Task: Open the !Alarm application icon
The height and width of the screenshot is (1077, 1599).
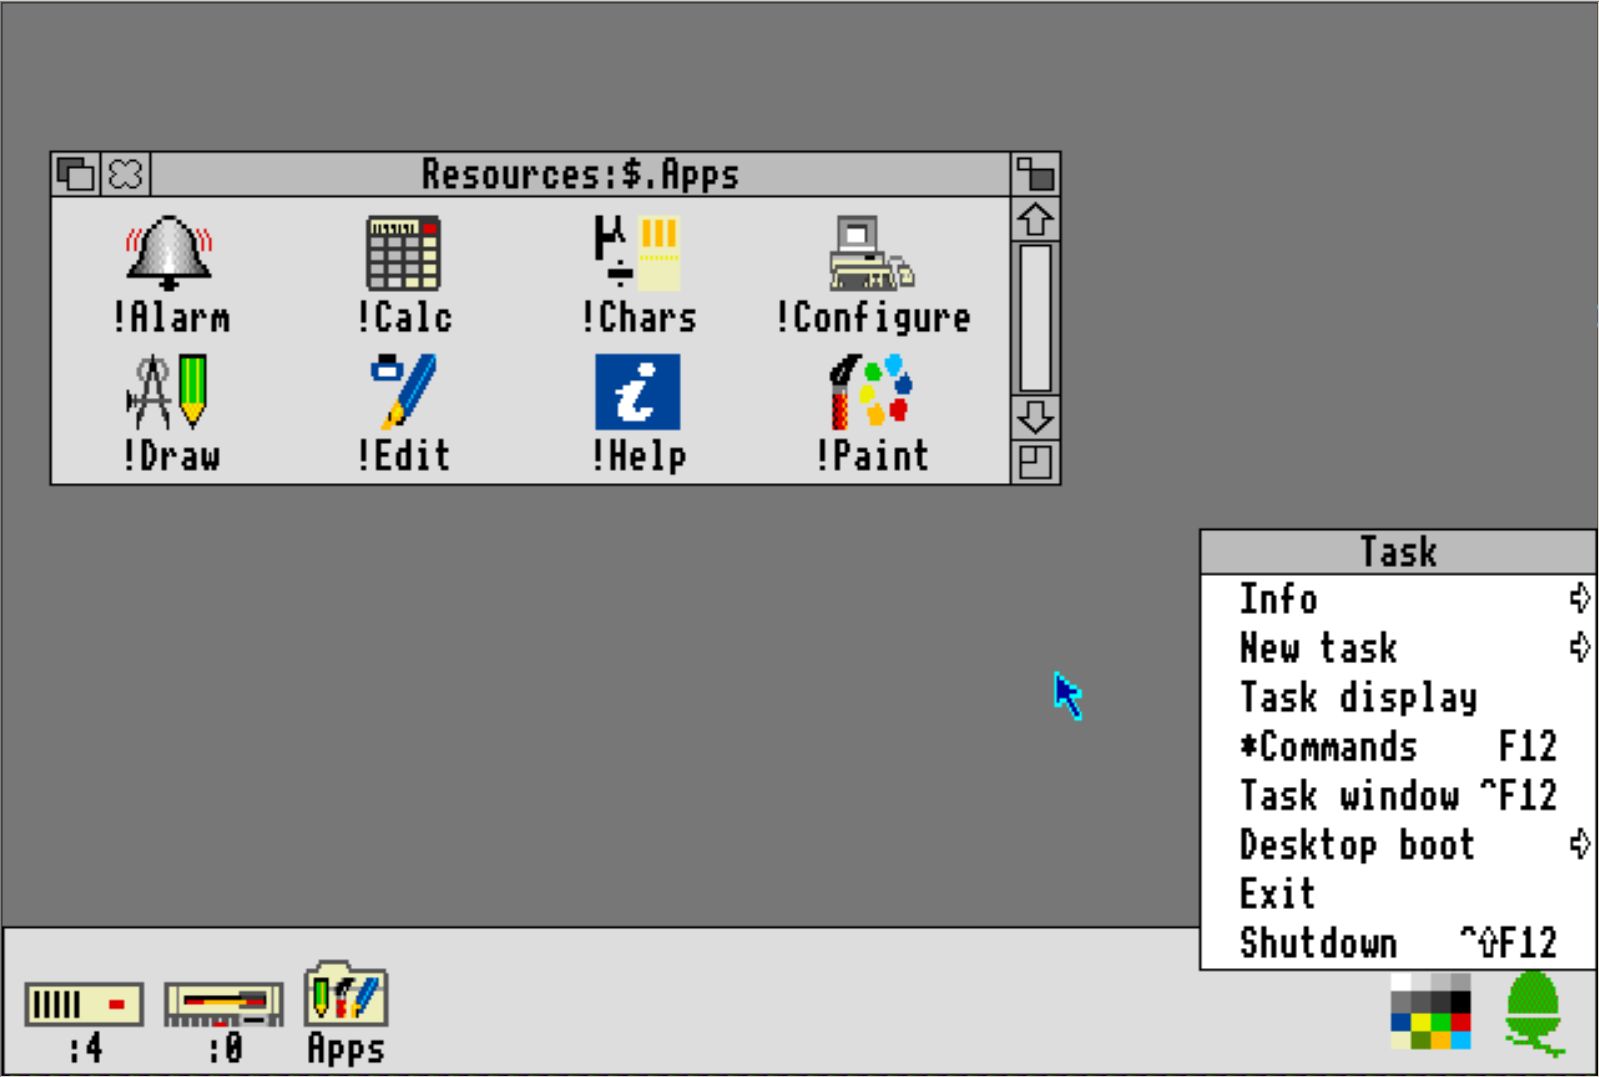Action: point(169,252)
